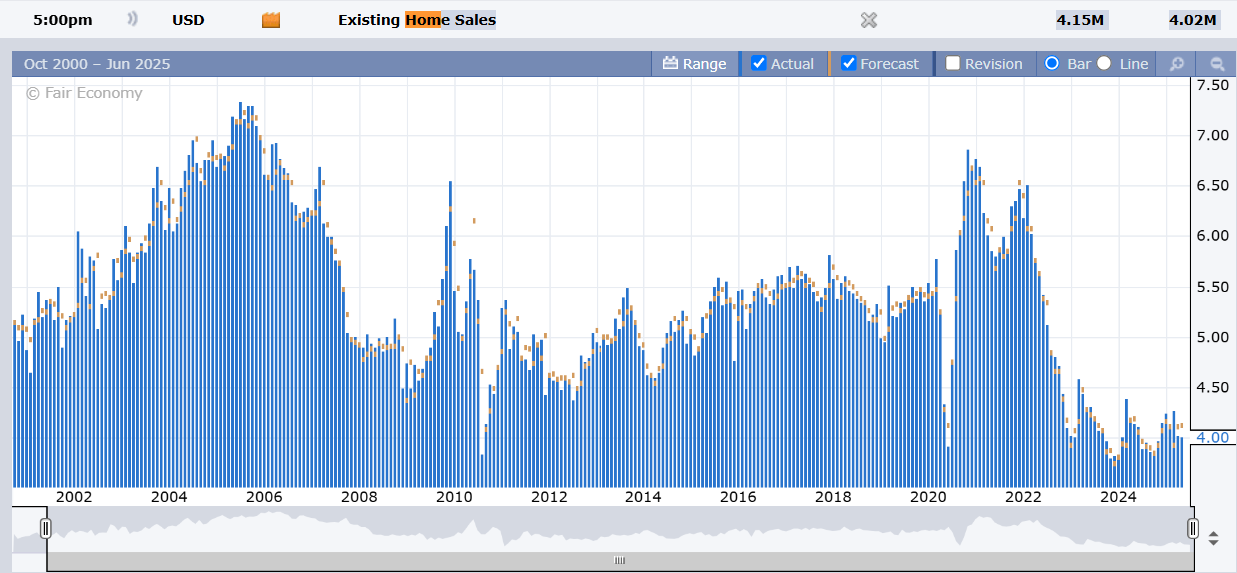Click the sound alert icon beside 5:00pm
Screen dimensions: 1237x573
coord(132,20)
